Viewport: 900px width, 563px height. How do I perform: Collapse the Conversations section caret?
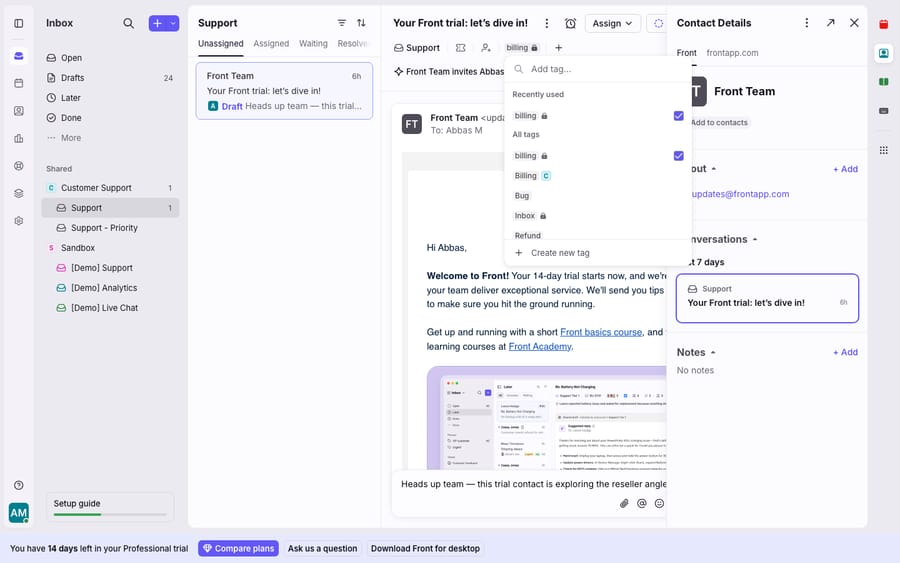(x=755, y=239)
